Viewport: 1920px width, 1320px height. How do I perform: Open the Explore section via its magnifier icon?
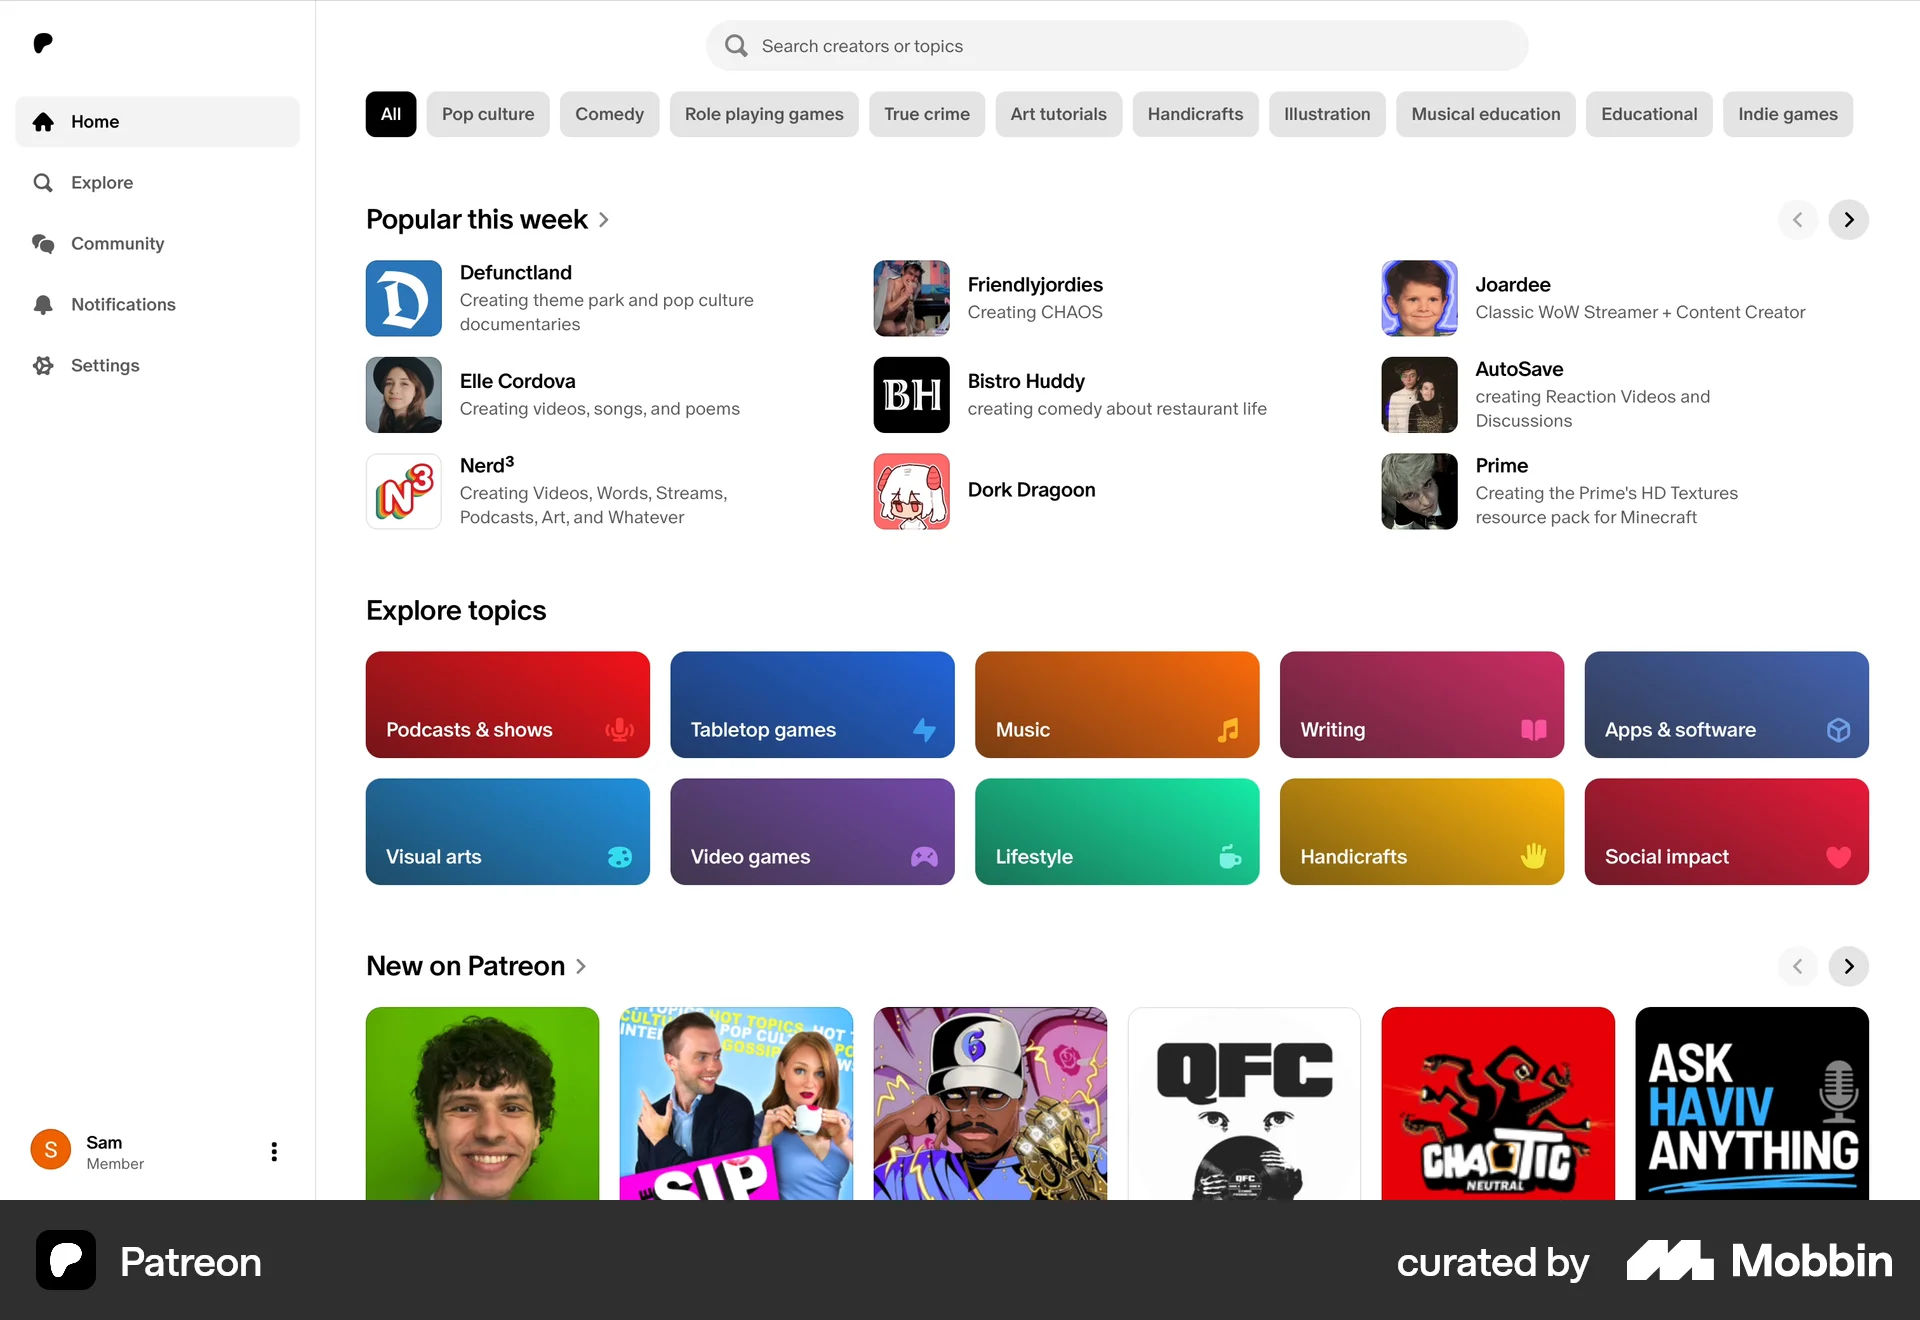(45, 182)
